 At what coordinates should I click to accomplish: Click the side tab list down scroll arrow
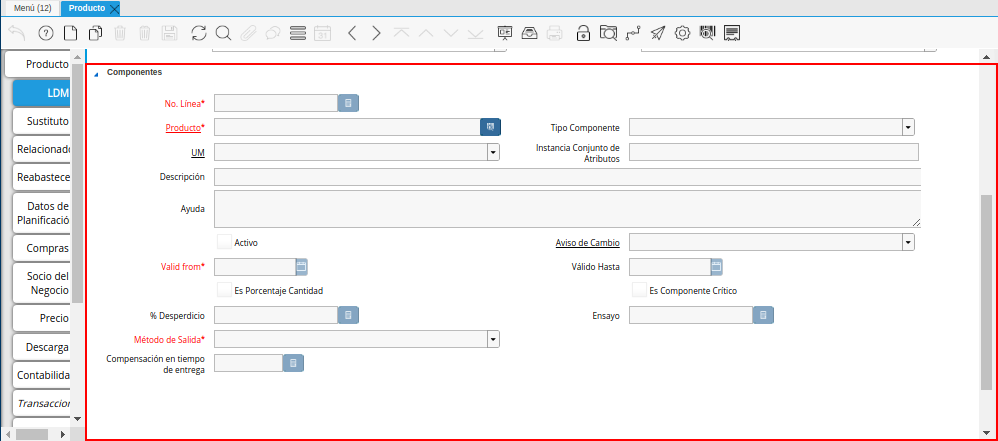78,418
